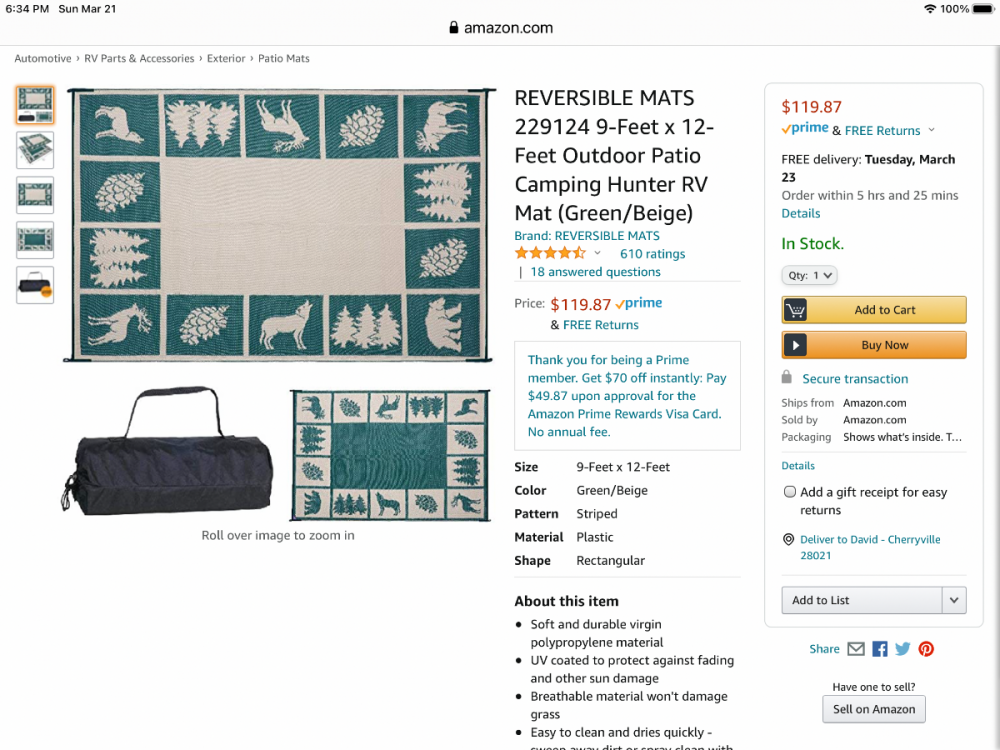Select the carry bag product thumbnail
This screenshot has width=1000, height=750.
[35, 285]
